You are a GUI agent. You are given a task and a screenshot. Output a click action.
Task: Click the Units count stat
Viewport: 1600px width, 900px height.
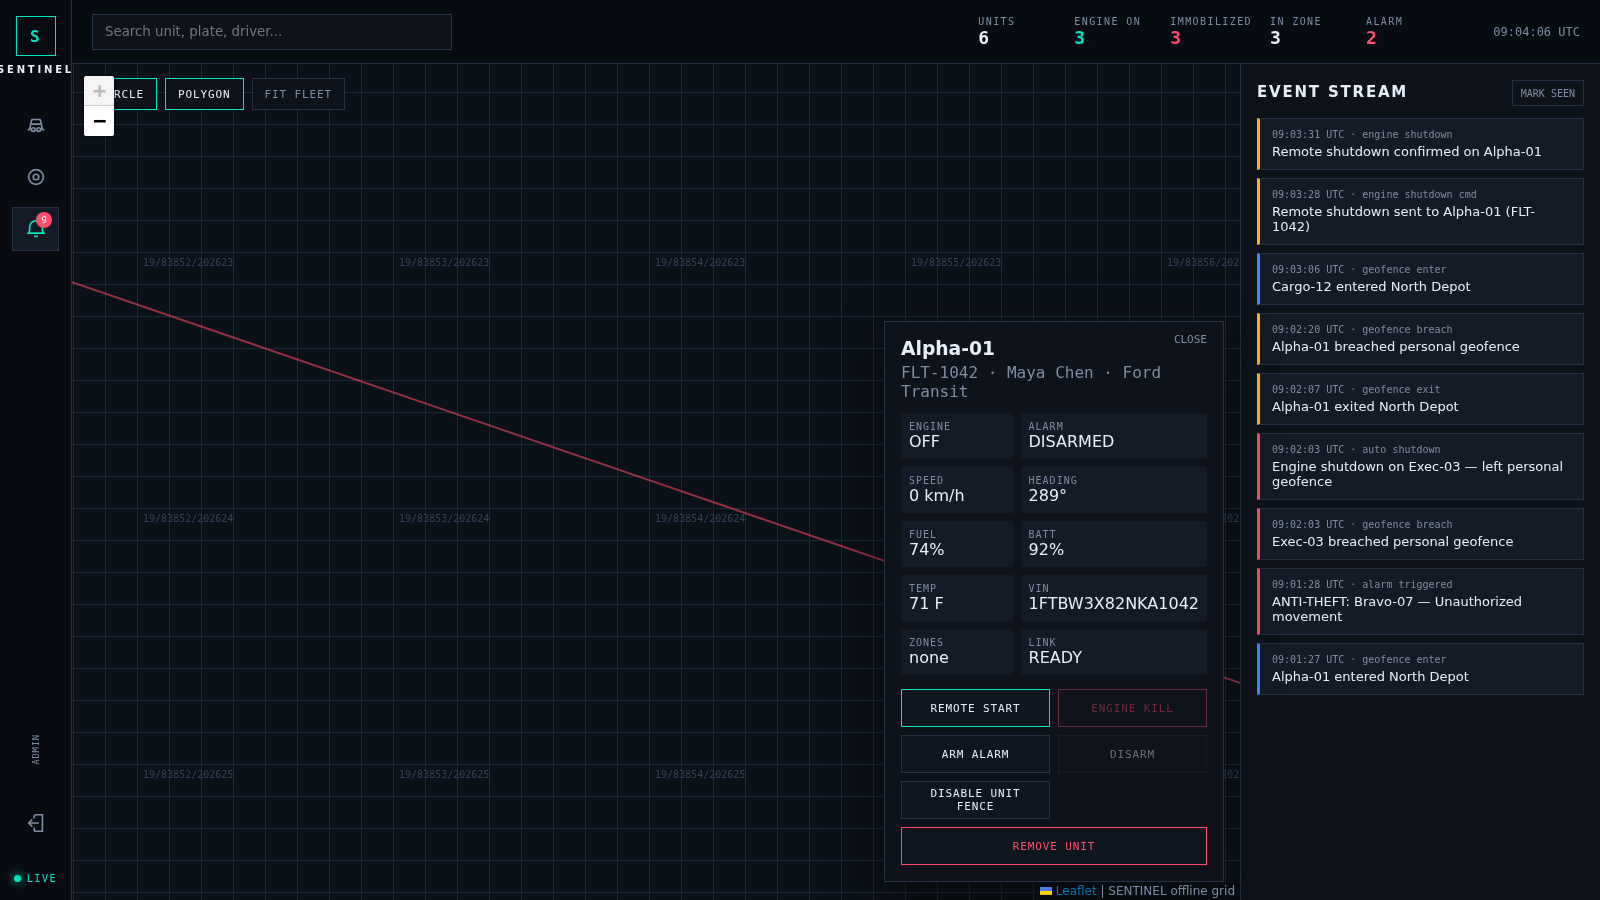pyautogui.click(x=996, y=32)
